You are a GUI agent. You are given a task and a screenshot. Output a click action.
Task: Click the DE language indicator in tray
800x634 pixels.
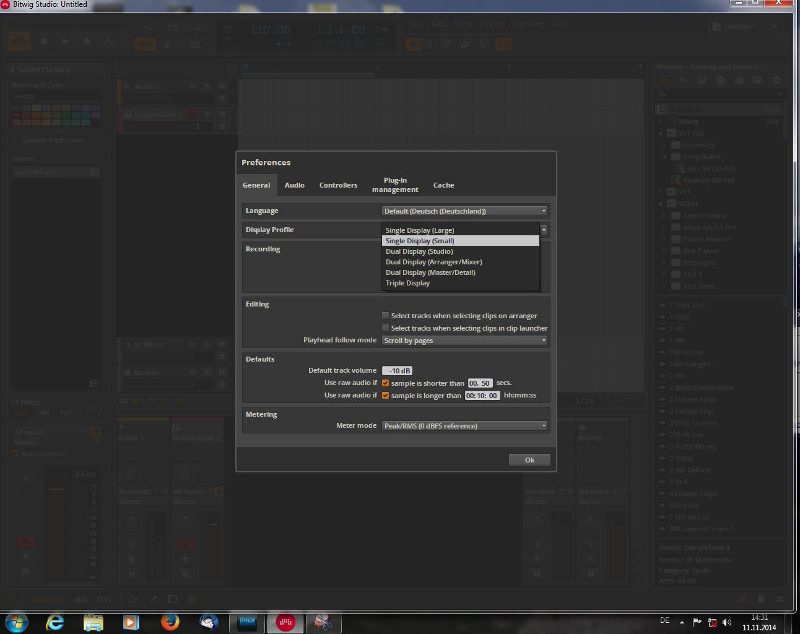tap(665, 621)
